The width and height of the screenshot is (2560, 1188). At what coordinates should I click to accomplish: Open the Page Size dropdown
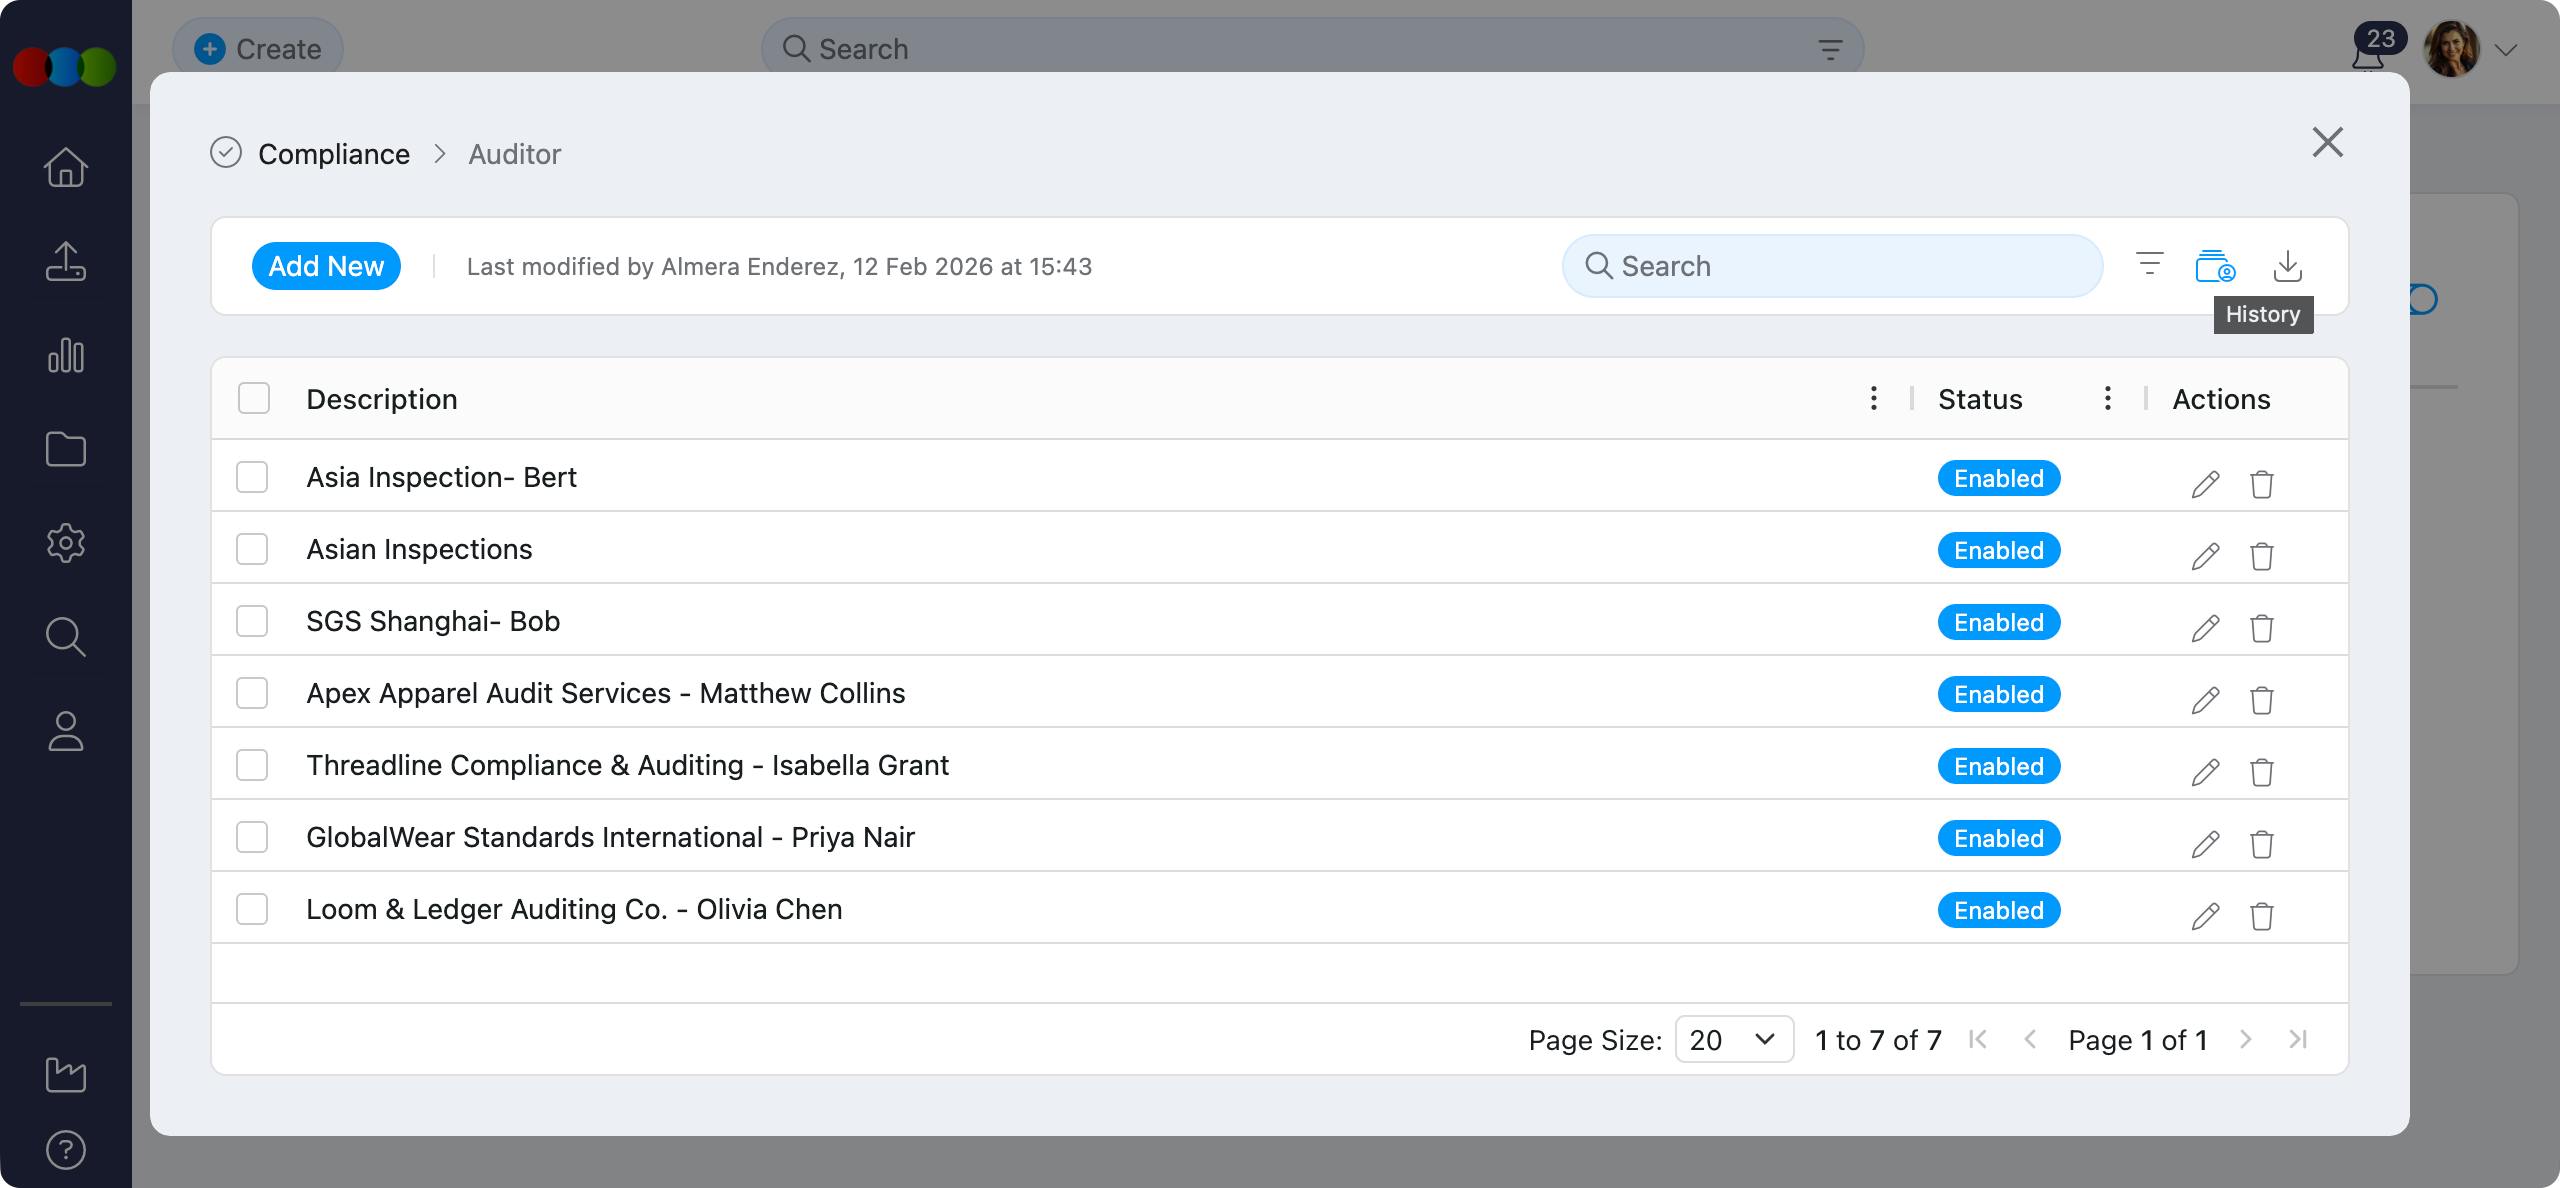[x=1733, y=1040]
